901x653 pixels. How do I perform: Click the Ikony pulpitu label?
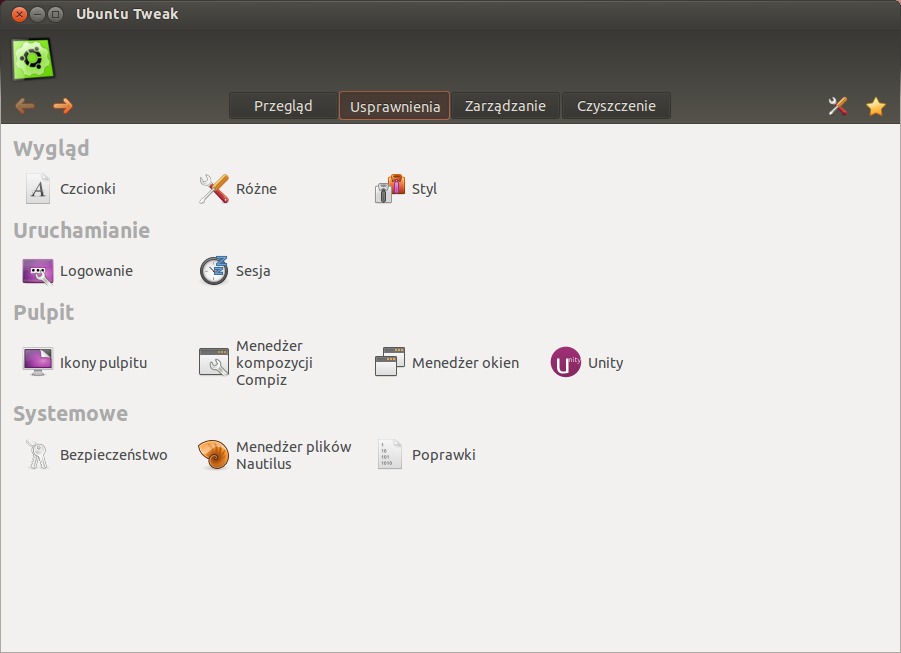click(x=104, y=363)
